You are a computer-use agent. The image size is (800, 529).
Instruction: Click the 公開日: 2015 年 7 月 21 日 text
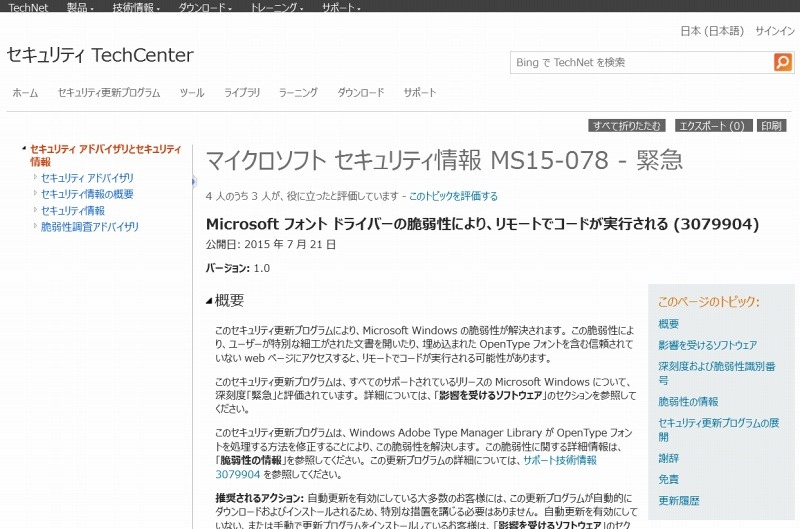(270, 244)
